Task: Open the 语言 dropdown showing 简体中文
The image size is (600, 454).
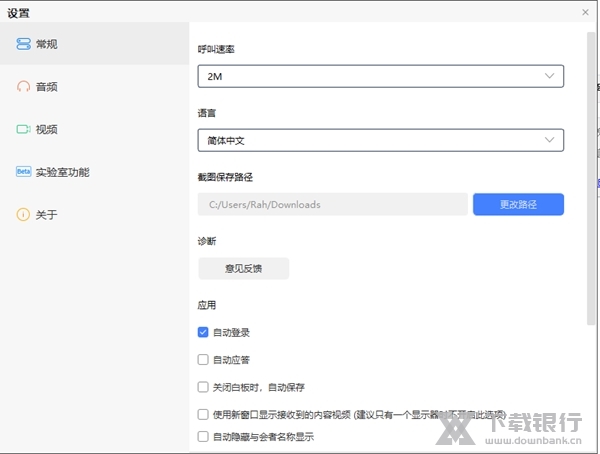Action: pos(381,140)
